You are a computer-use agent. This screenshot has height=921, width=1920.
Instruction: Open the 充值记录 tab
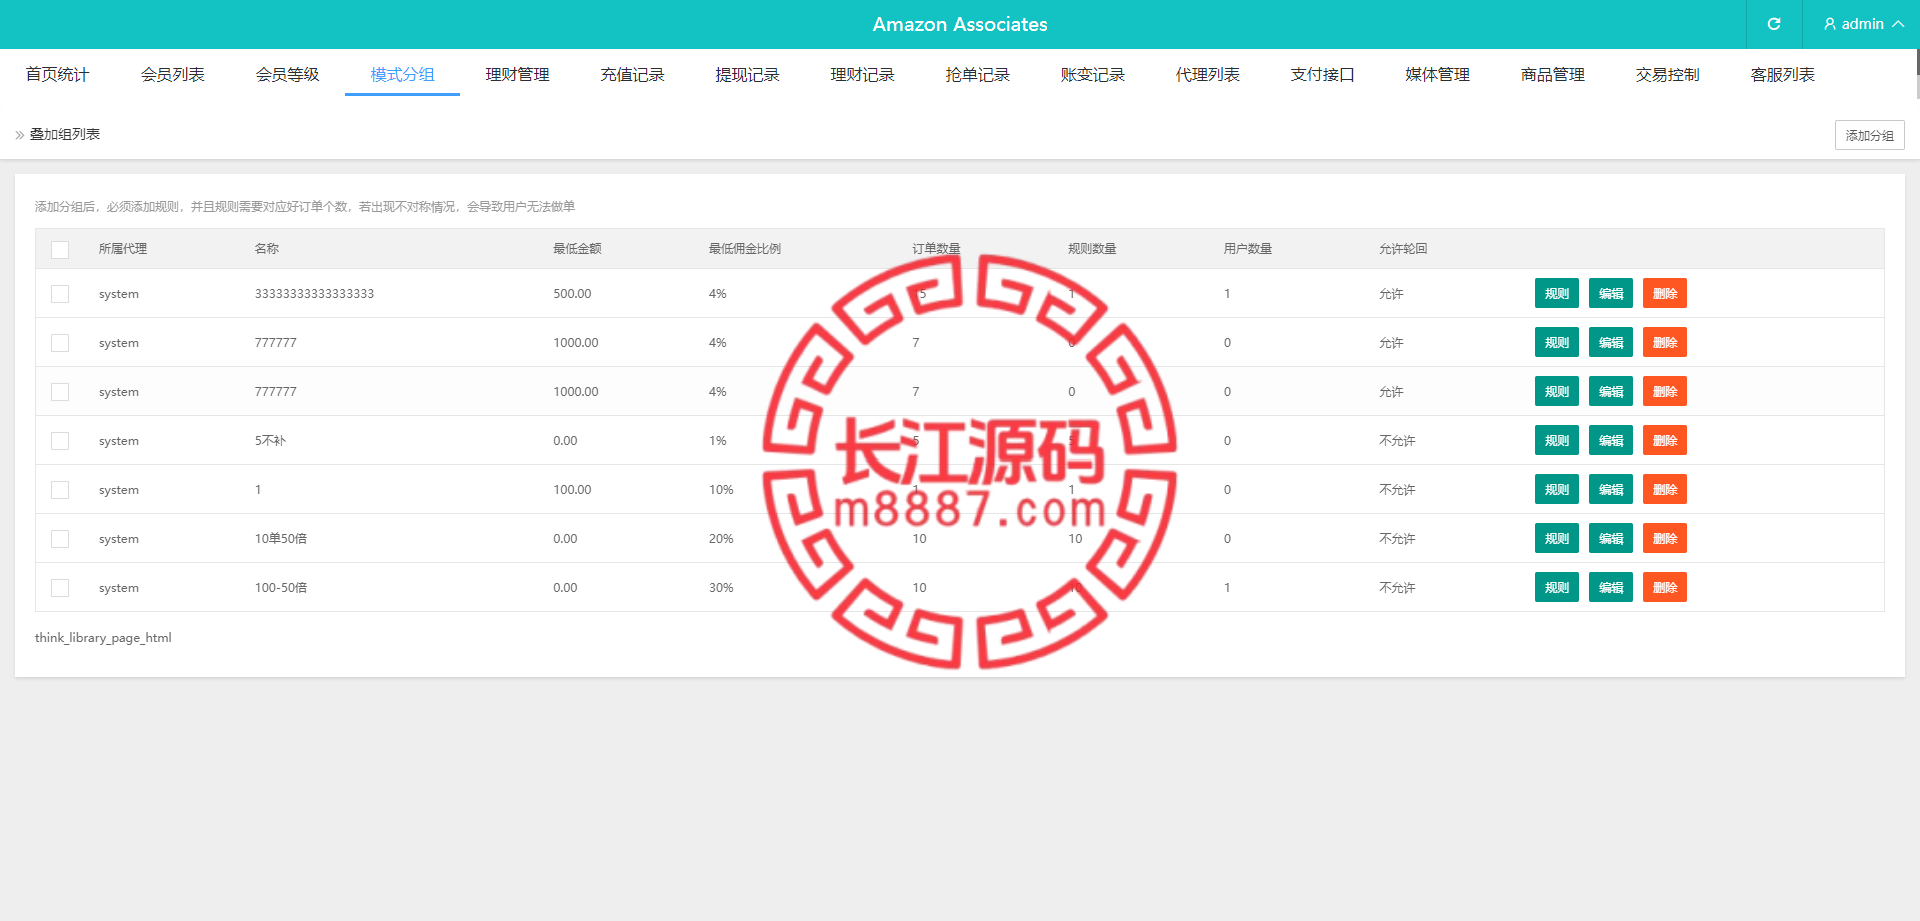[x=632, y=75]
